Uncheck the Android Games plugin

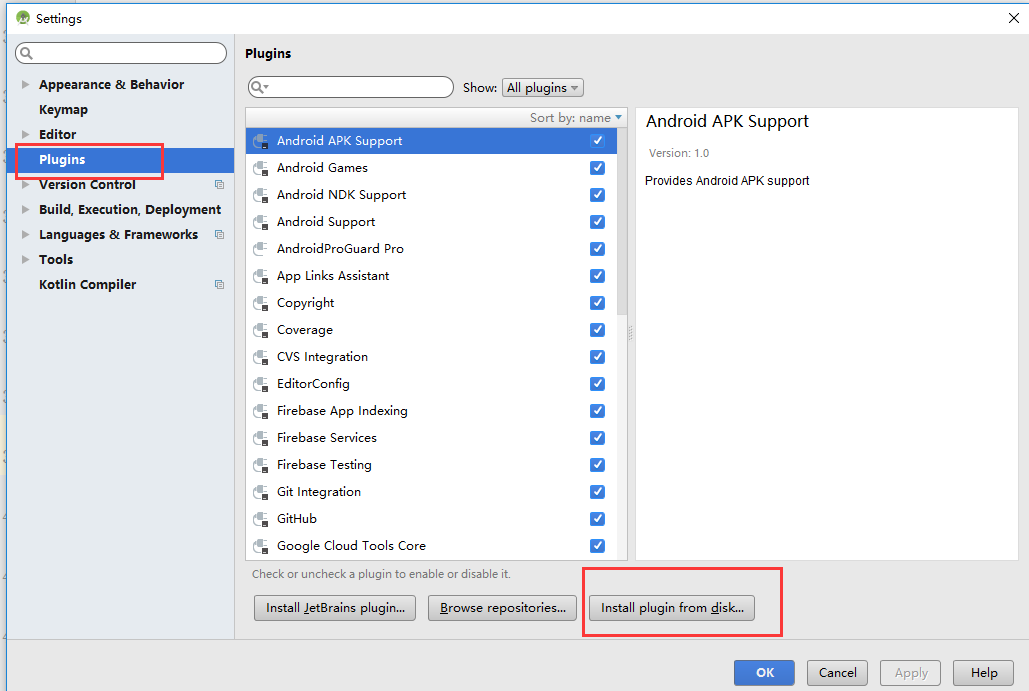(597, 167)
